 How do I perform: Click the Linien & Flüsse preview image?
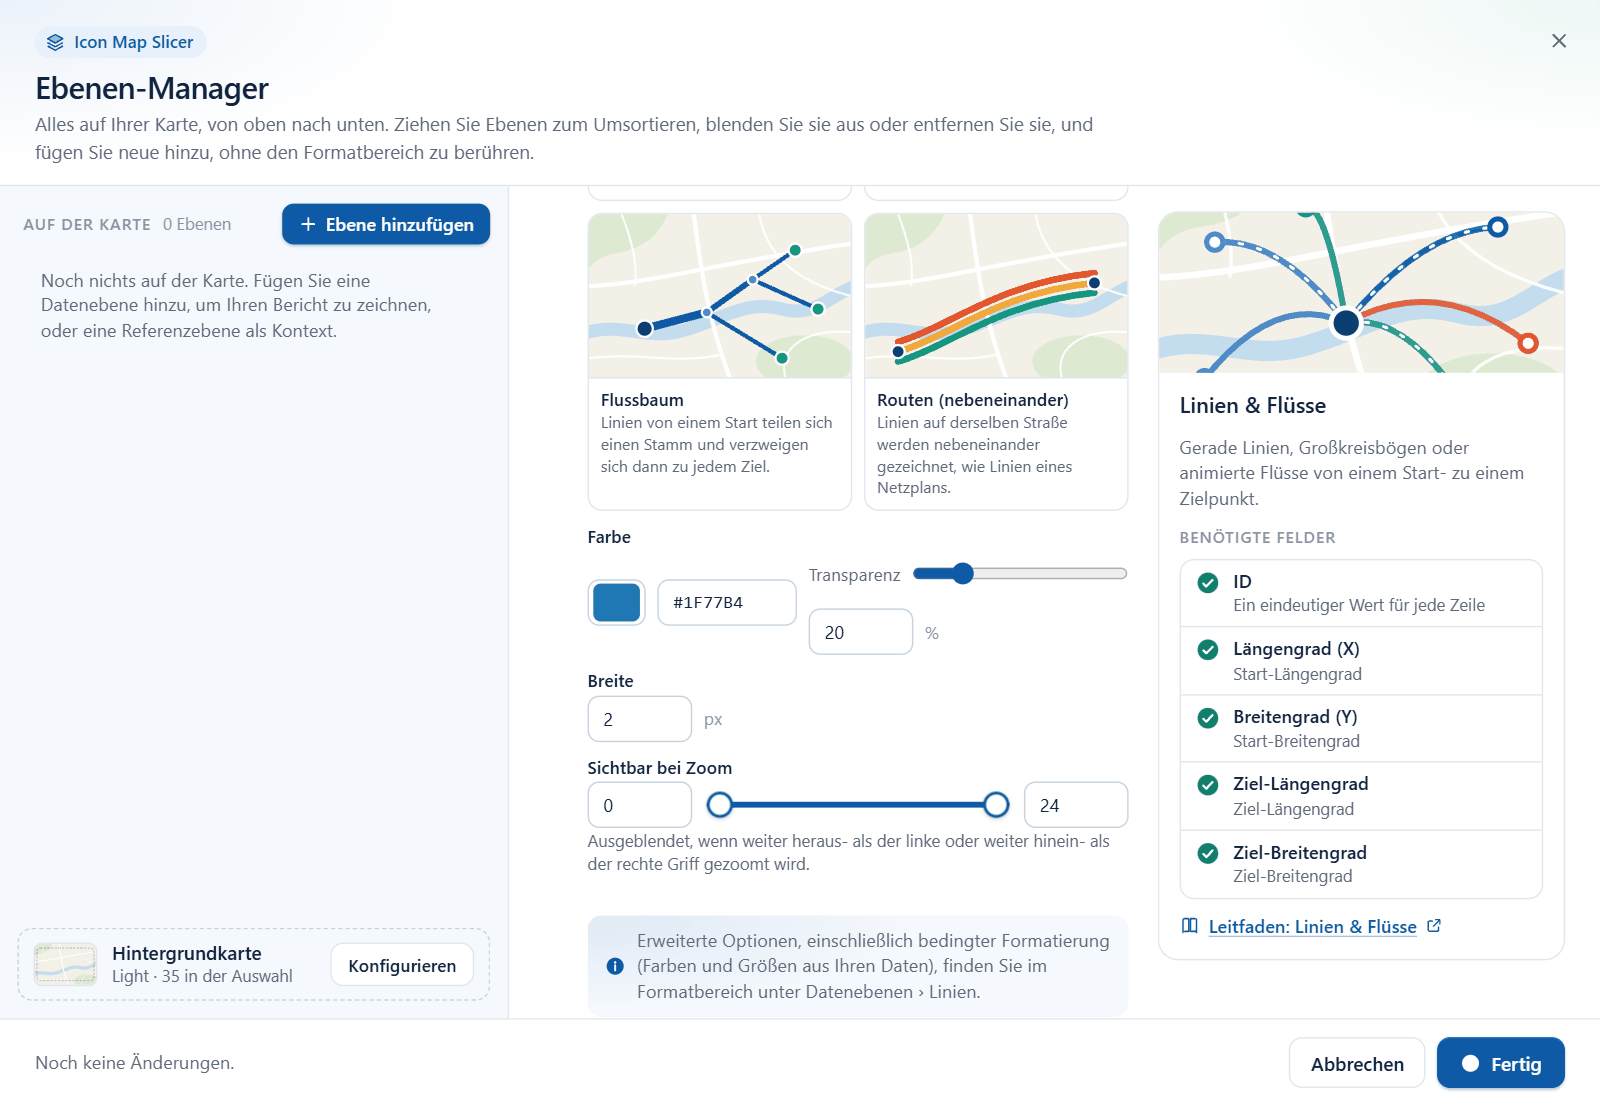click(1360, 292)
